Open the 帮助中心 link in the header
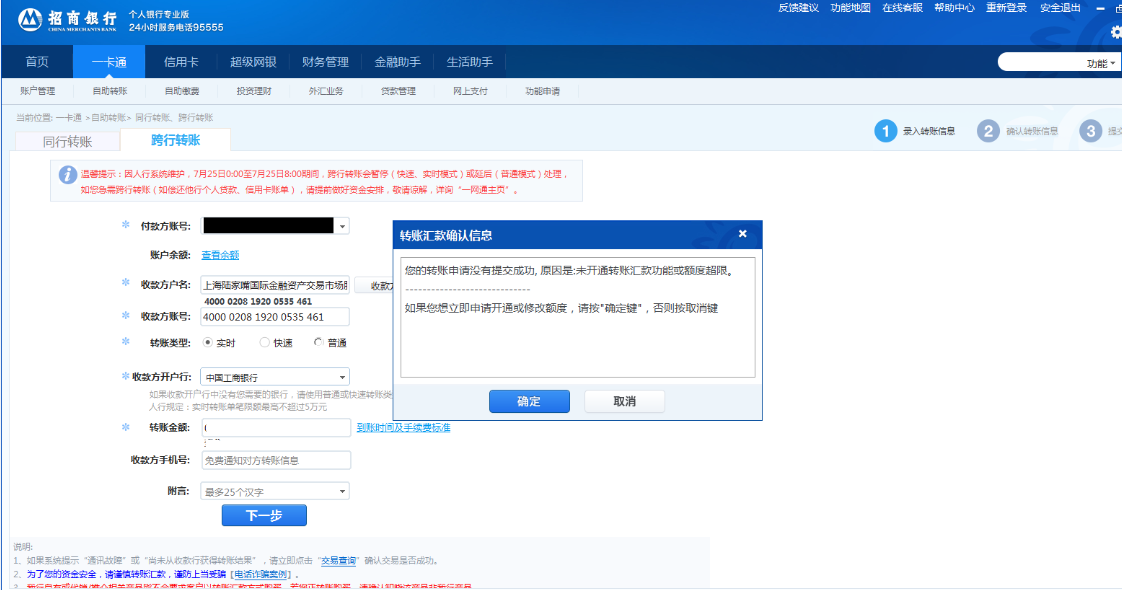 pos(955,8)
